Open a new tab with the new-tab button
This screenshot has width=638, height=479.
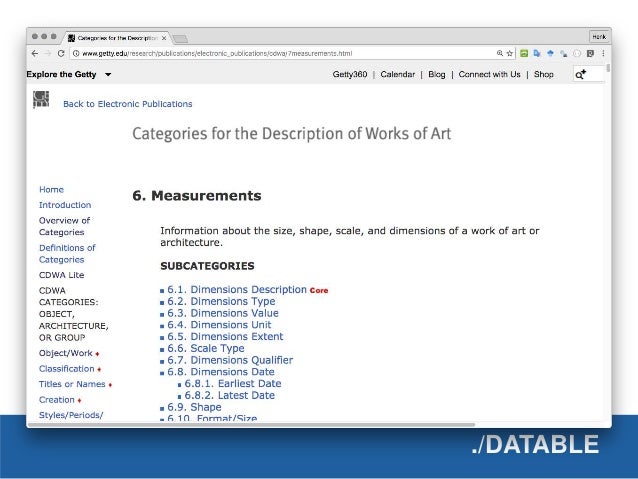point(180,39)
